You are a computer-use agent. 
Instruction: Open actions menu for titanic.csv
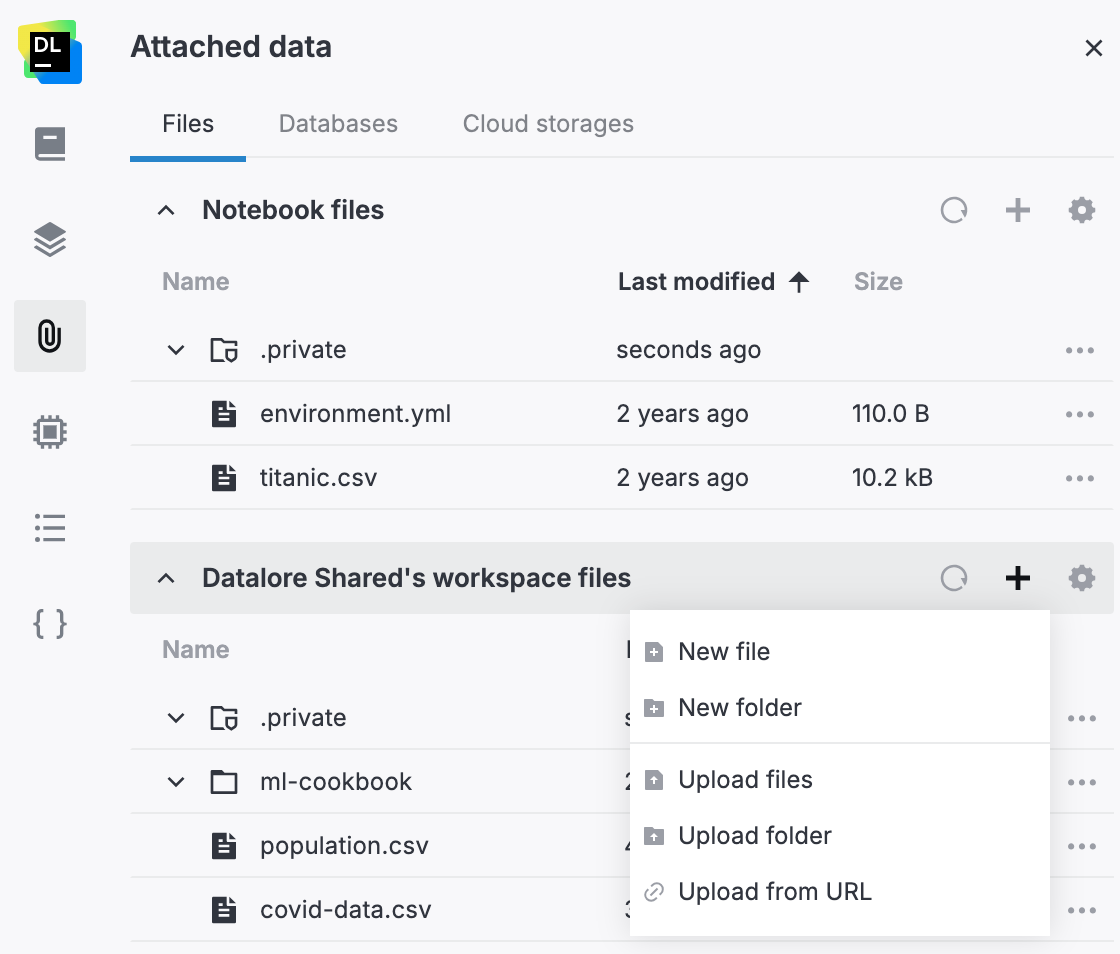tap(1081, 477)
